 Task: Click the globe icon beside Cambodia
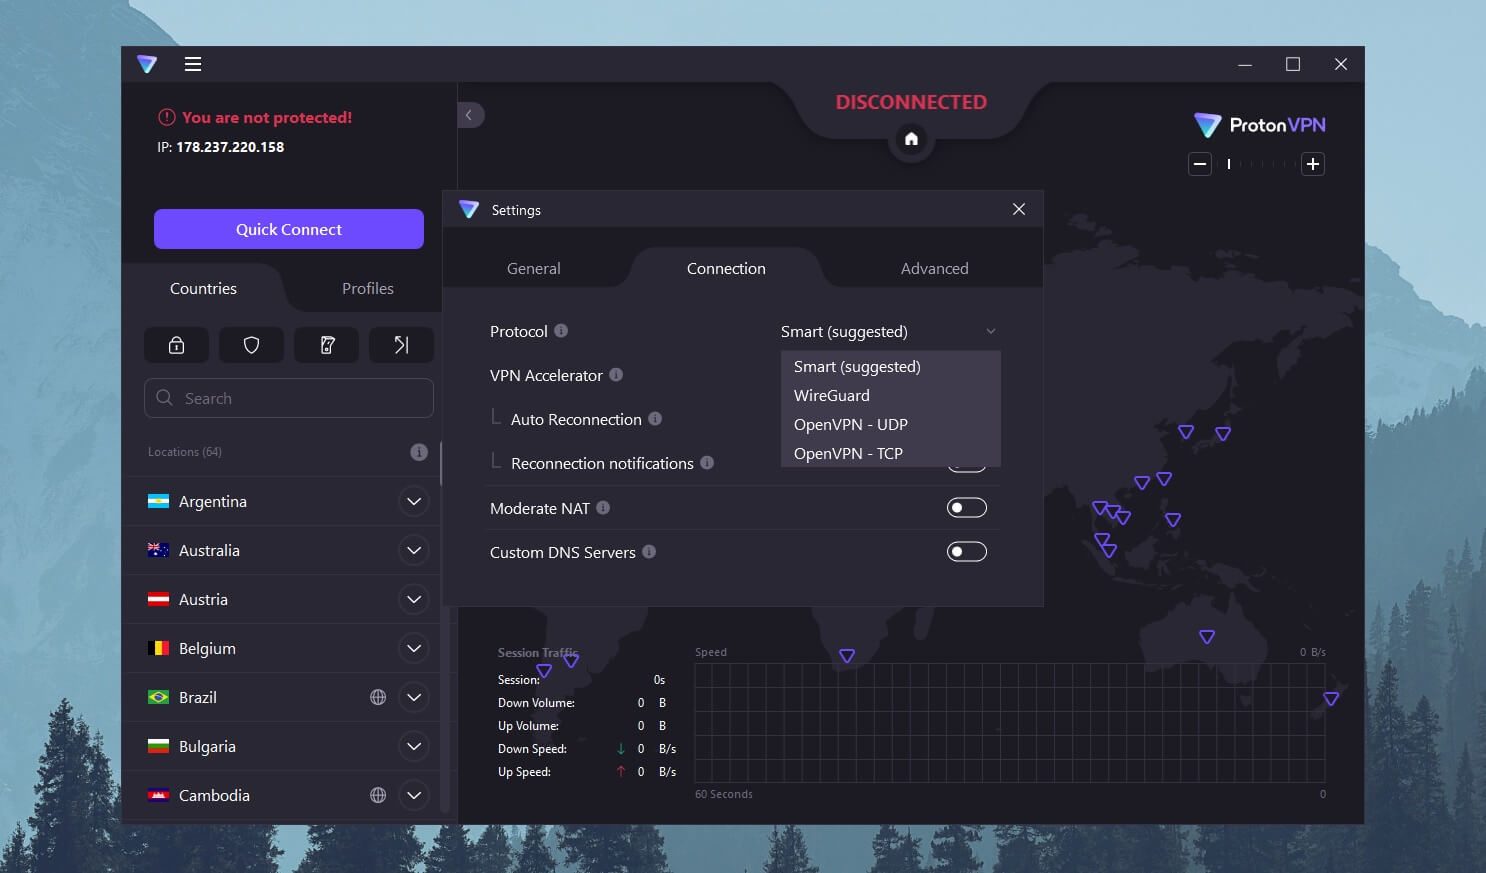378,795
